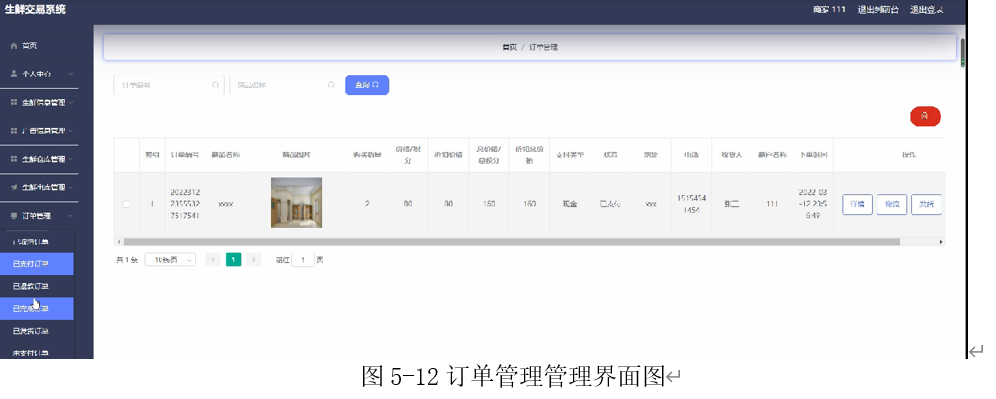Image resolution: width=996 pixels, height=399 pixels.
Task: Click the home icon beside 首页 in sidebar
Action: [x=14, y=46]
